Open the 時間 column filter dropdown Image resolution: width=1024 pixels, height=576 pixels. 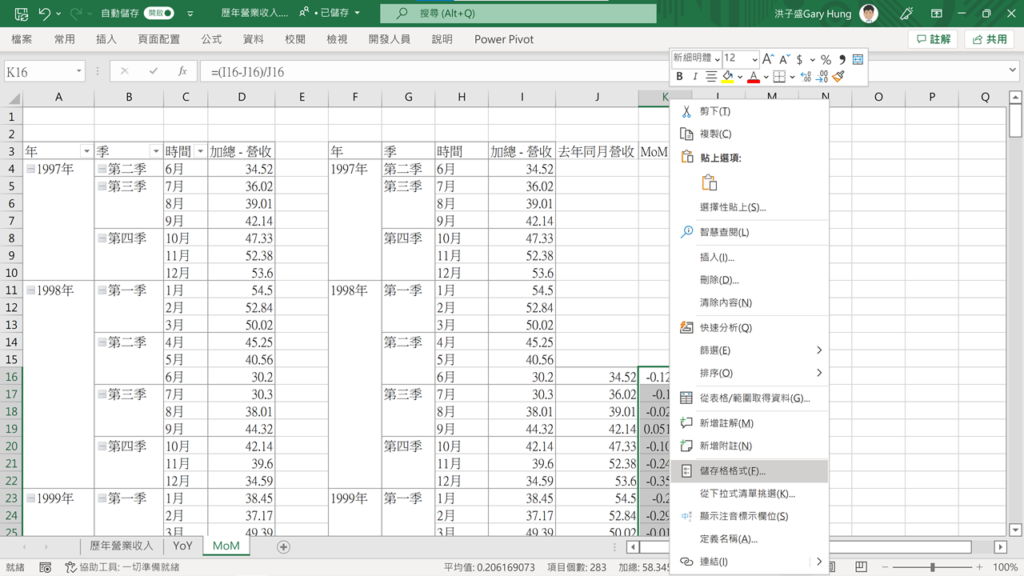click(x=200, y=152)
